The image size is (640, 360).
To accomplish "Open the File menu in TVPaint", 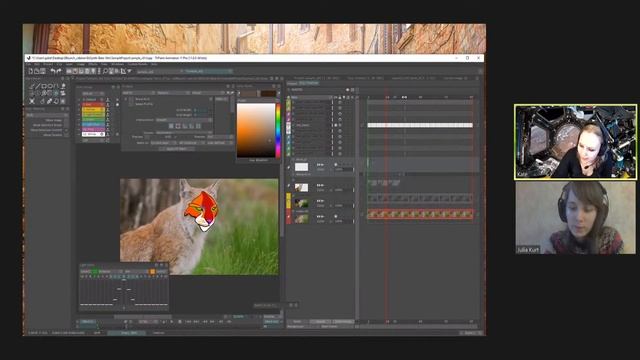I will coord(29,64).
